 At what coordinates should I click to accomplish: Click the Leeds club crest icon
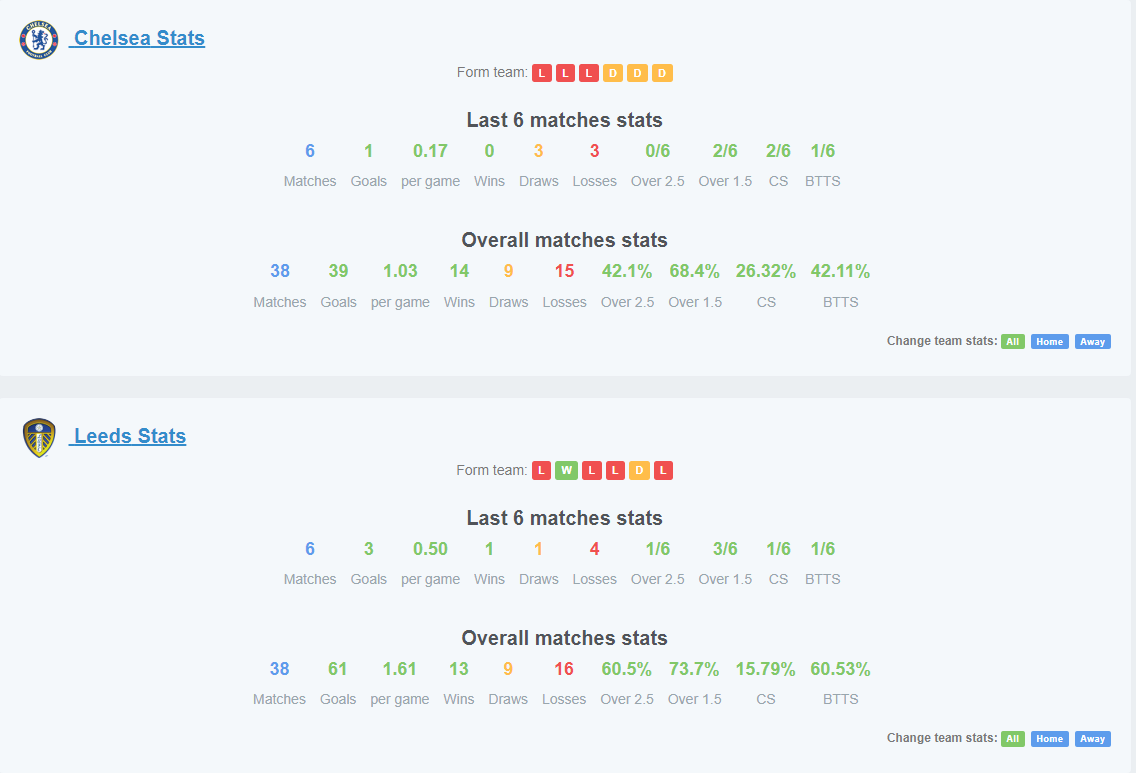coord(39,438)
